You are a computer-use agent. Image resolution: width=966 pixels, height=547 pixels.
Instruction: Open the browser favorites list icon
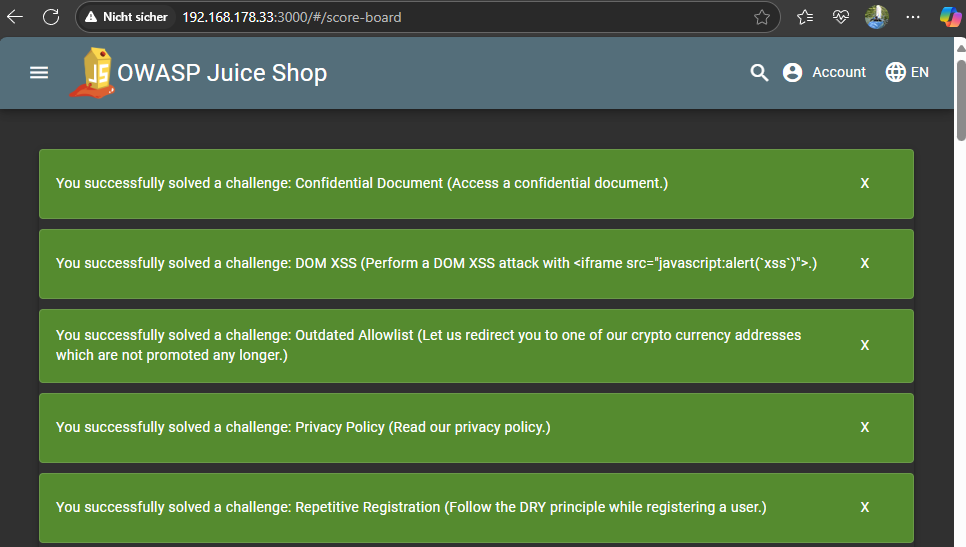pos(806,17)
